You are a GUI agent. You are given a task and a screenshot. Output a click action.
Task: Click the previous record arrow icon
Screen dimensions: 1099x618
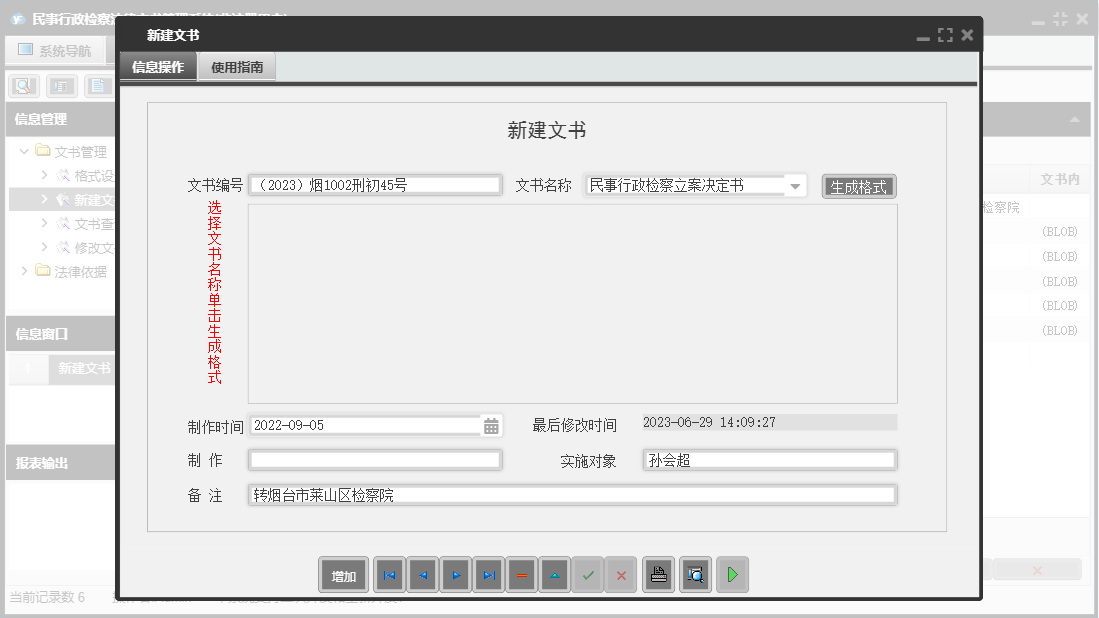[422, 574]
